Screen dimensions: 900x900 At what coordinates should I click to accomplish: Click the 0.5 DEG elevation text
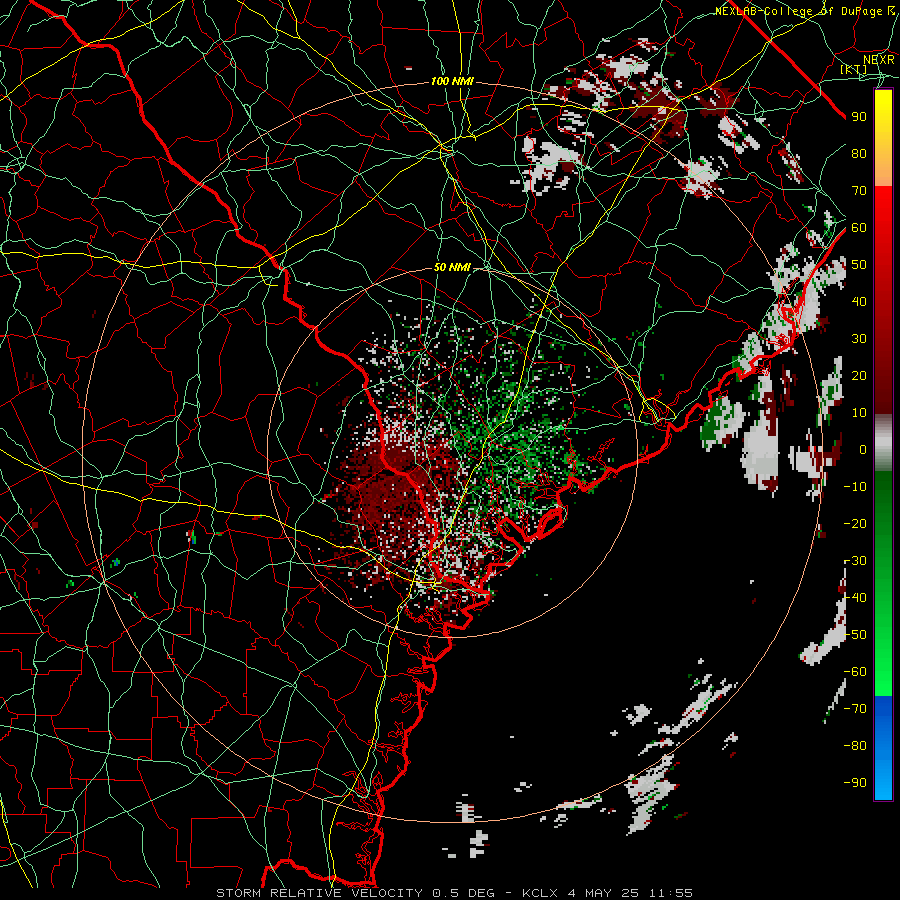coord(461,893)
